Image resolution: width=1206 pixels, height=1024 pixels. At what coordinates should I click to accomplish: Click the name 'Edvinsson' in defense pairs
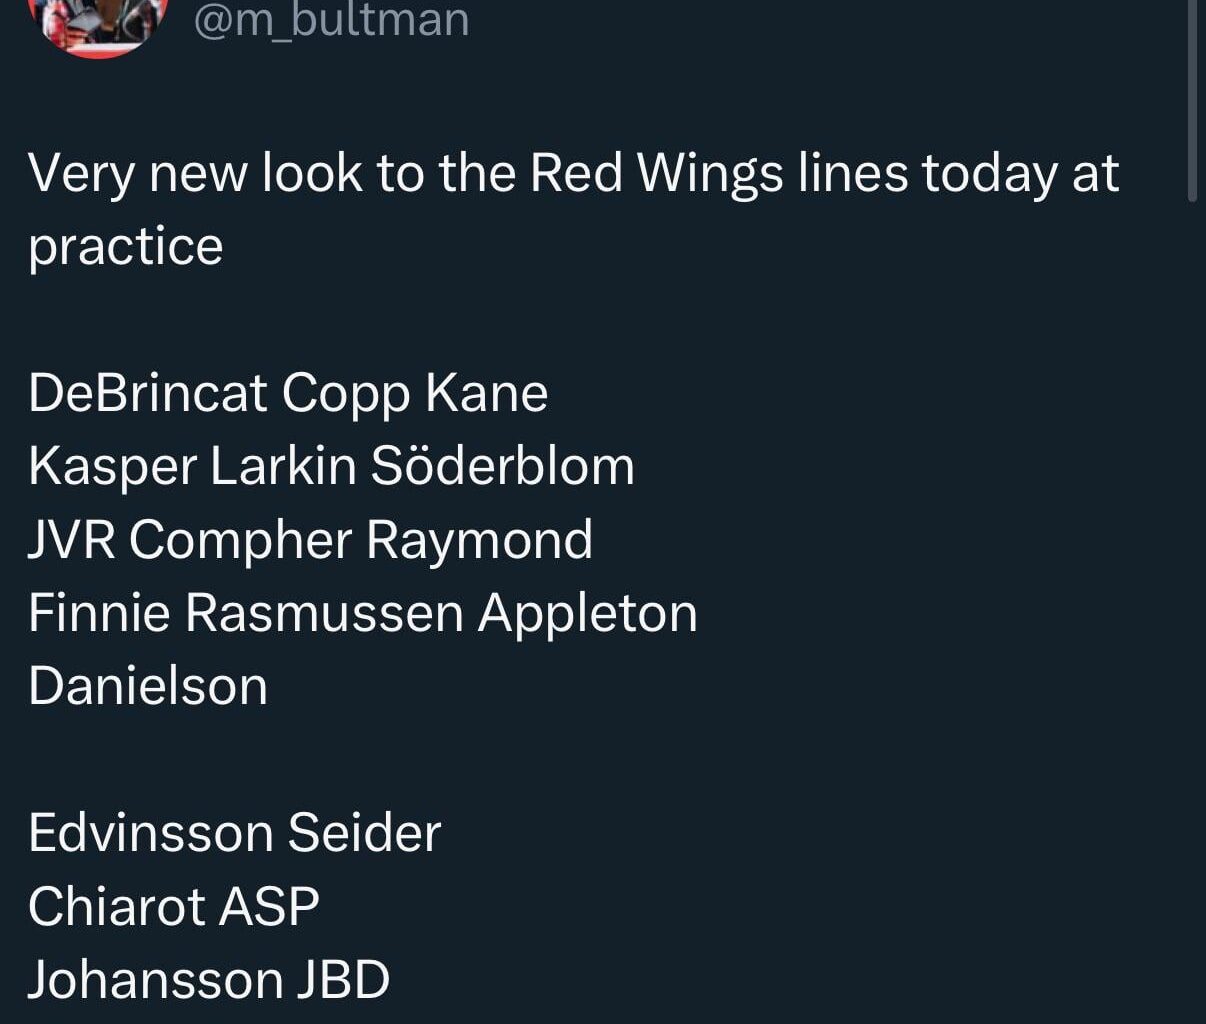point(150,832)
